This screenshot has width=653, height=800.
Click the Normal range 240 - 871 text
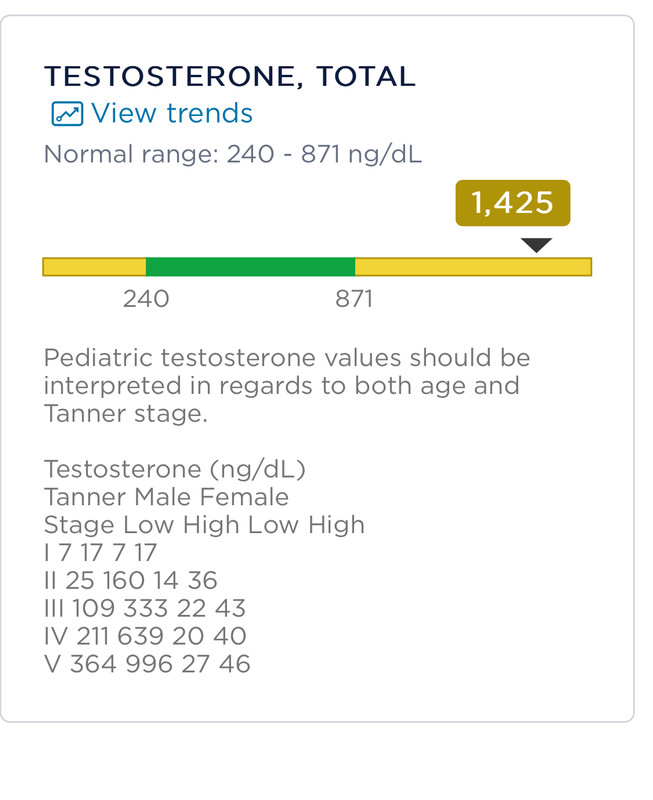[x=233, y=155]
